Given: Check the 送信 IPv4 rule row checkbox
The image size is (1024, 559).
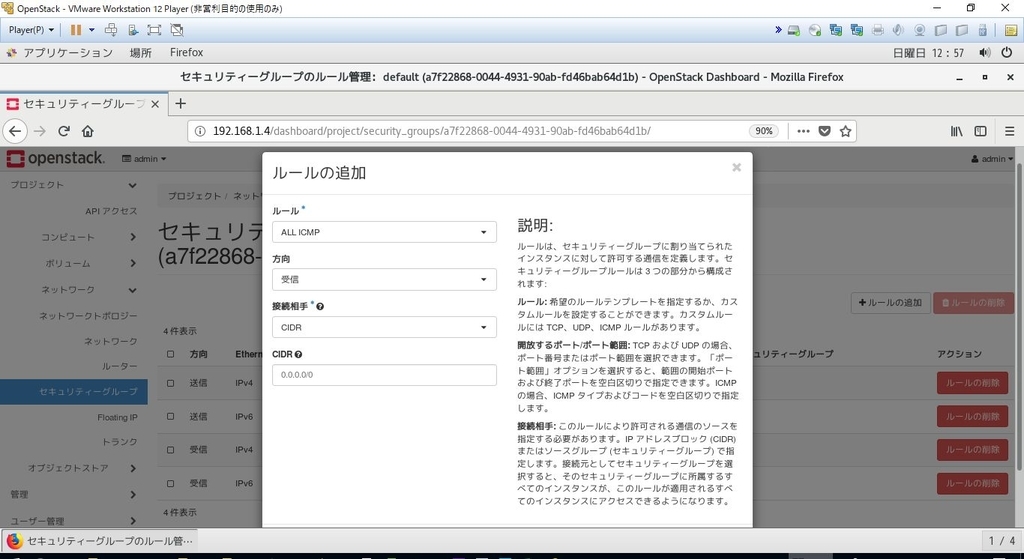Looking at the screenshot, I should (x=170, y=383).
